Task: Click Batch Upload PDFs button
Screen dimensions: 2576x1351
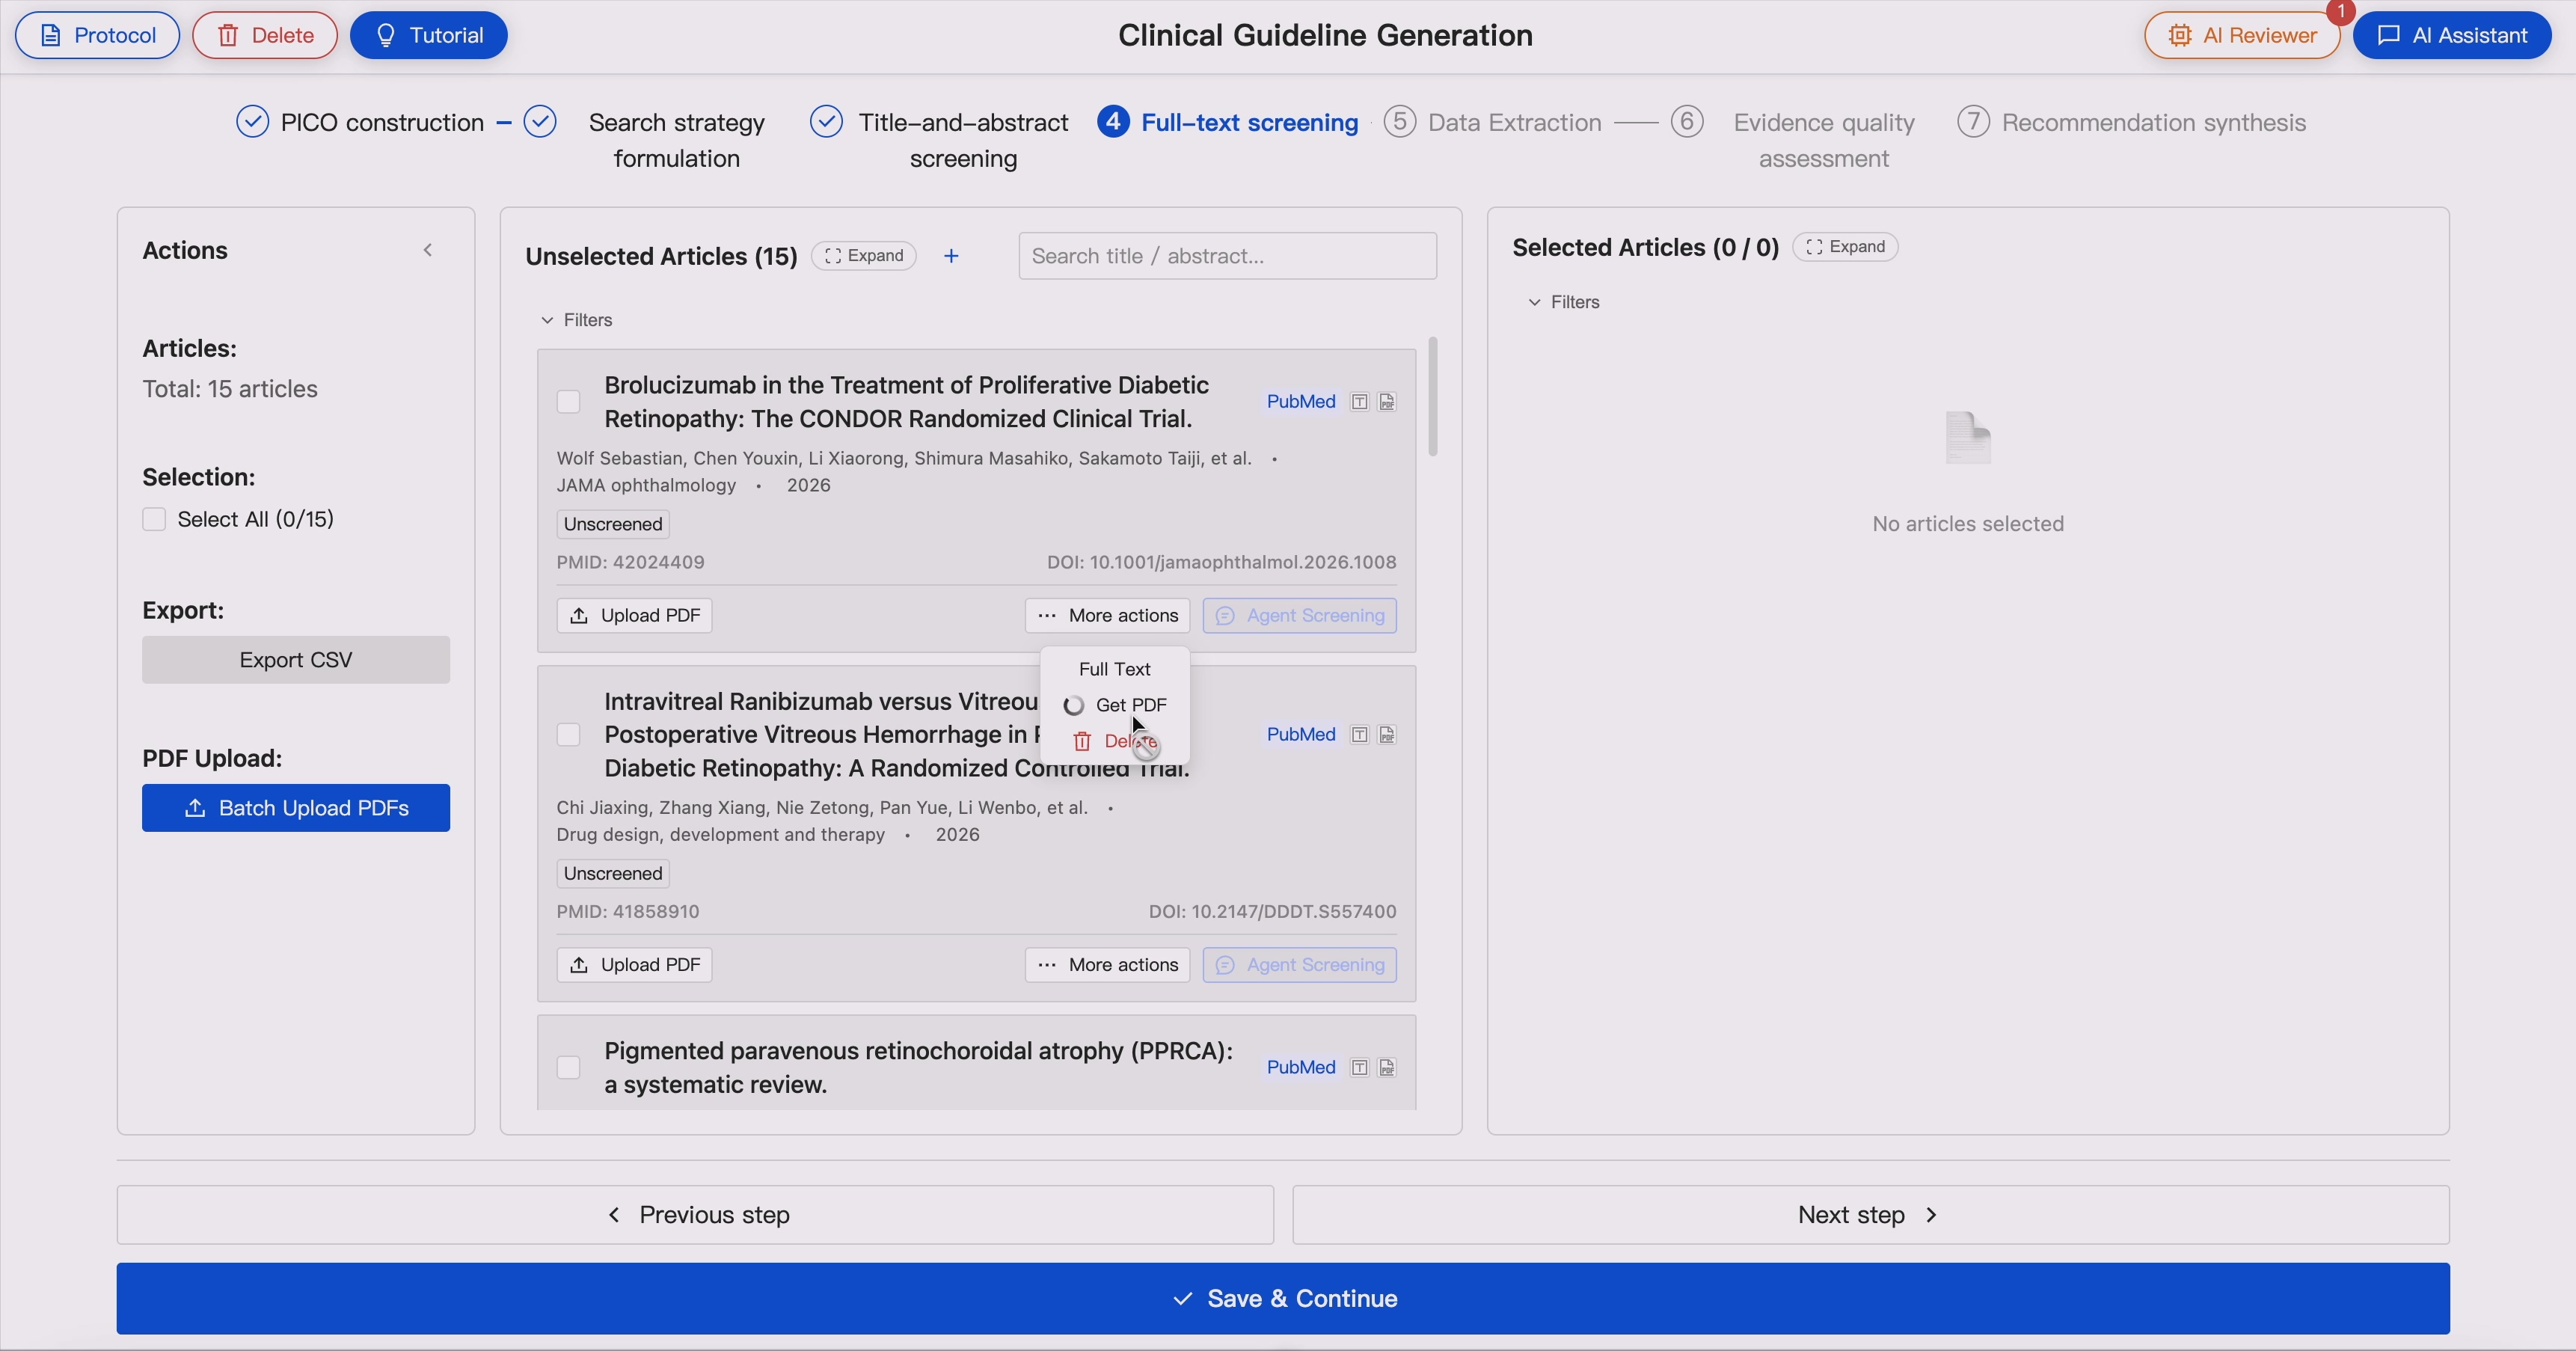Action: click(x=296, y=808)
